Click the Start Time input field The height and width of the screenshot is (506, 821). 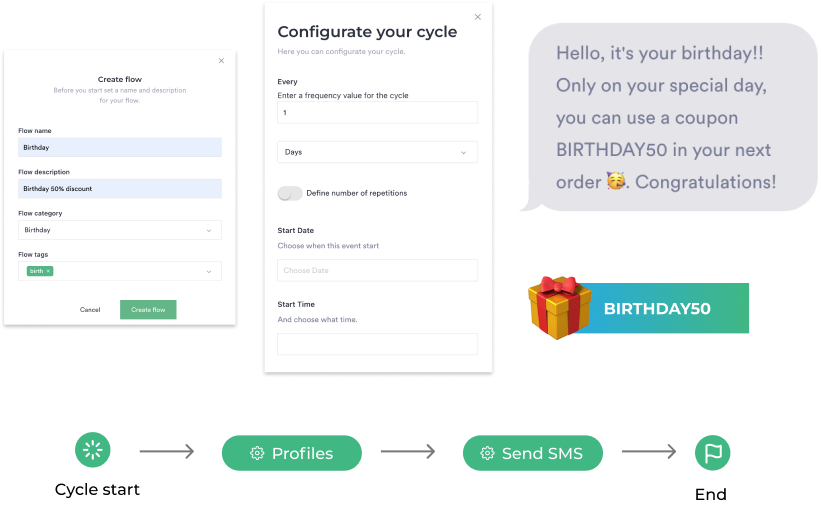377,344
